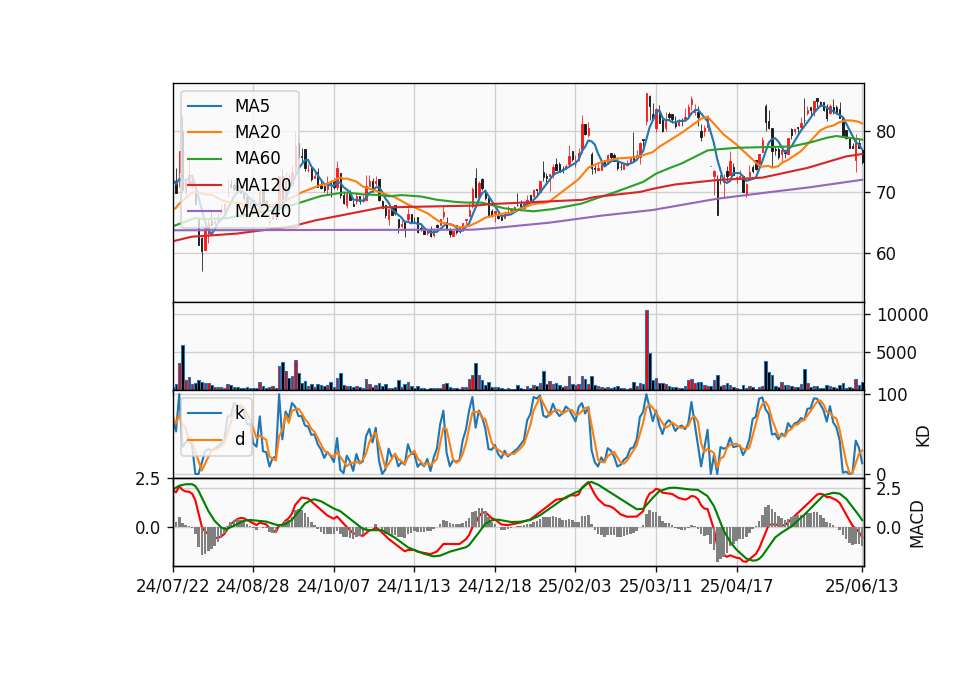960x690 pixels.
Task: Click the MA120 legend label
Action: click(x=263, y=184)
